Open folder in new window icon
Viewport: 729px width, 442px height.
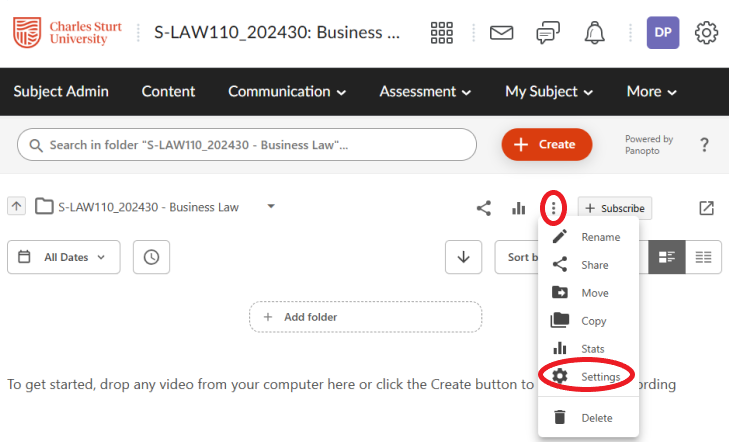[706, 208]
